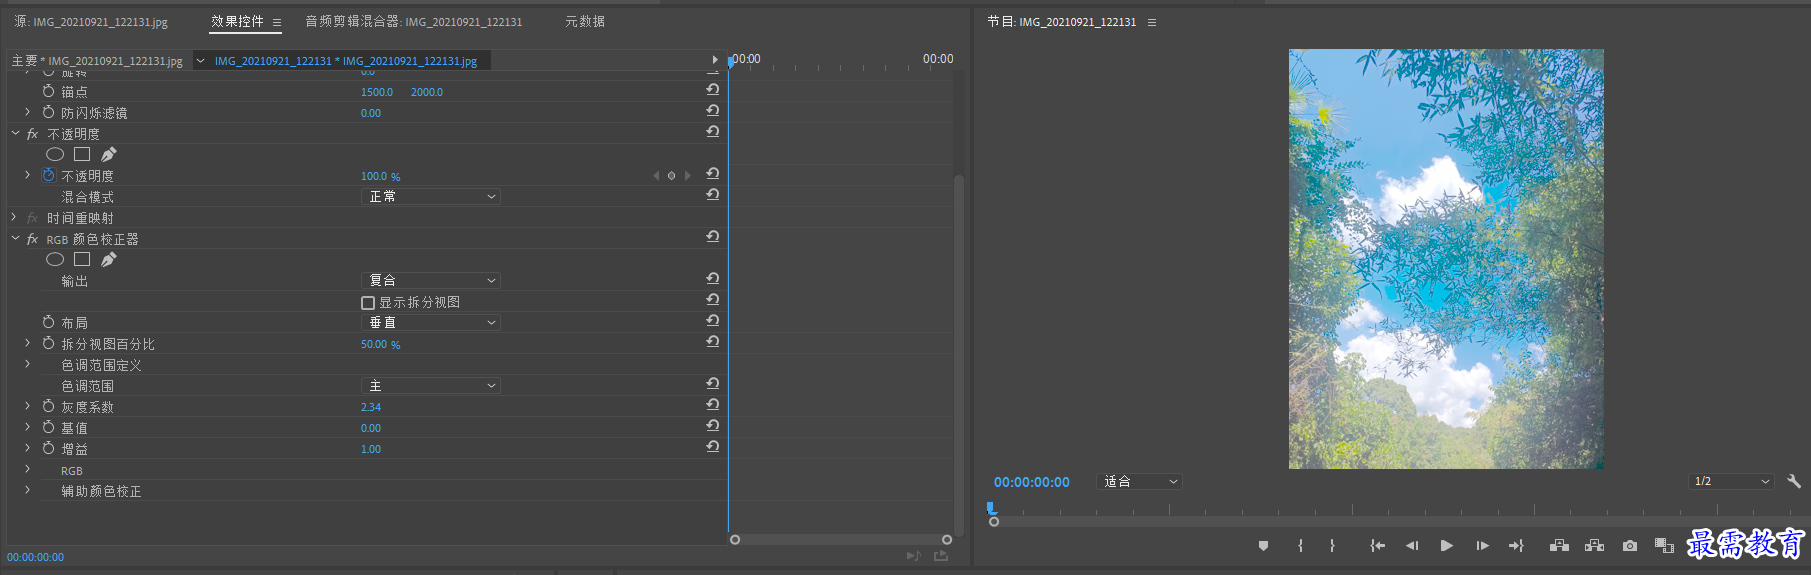
Task: Expand the RGB sub-section
Action: 27,469
